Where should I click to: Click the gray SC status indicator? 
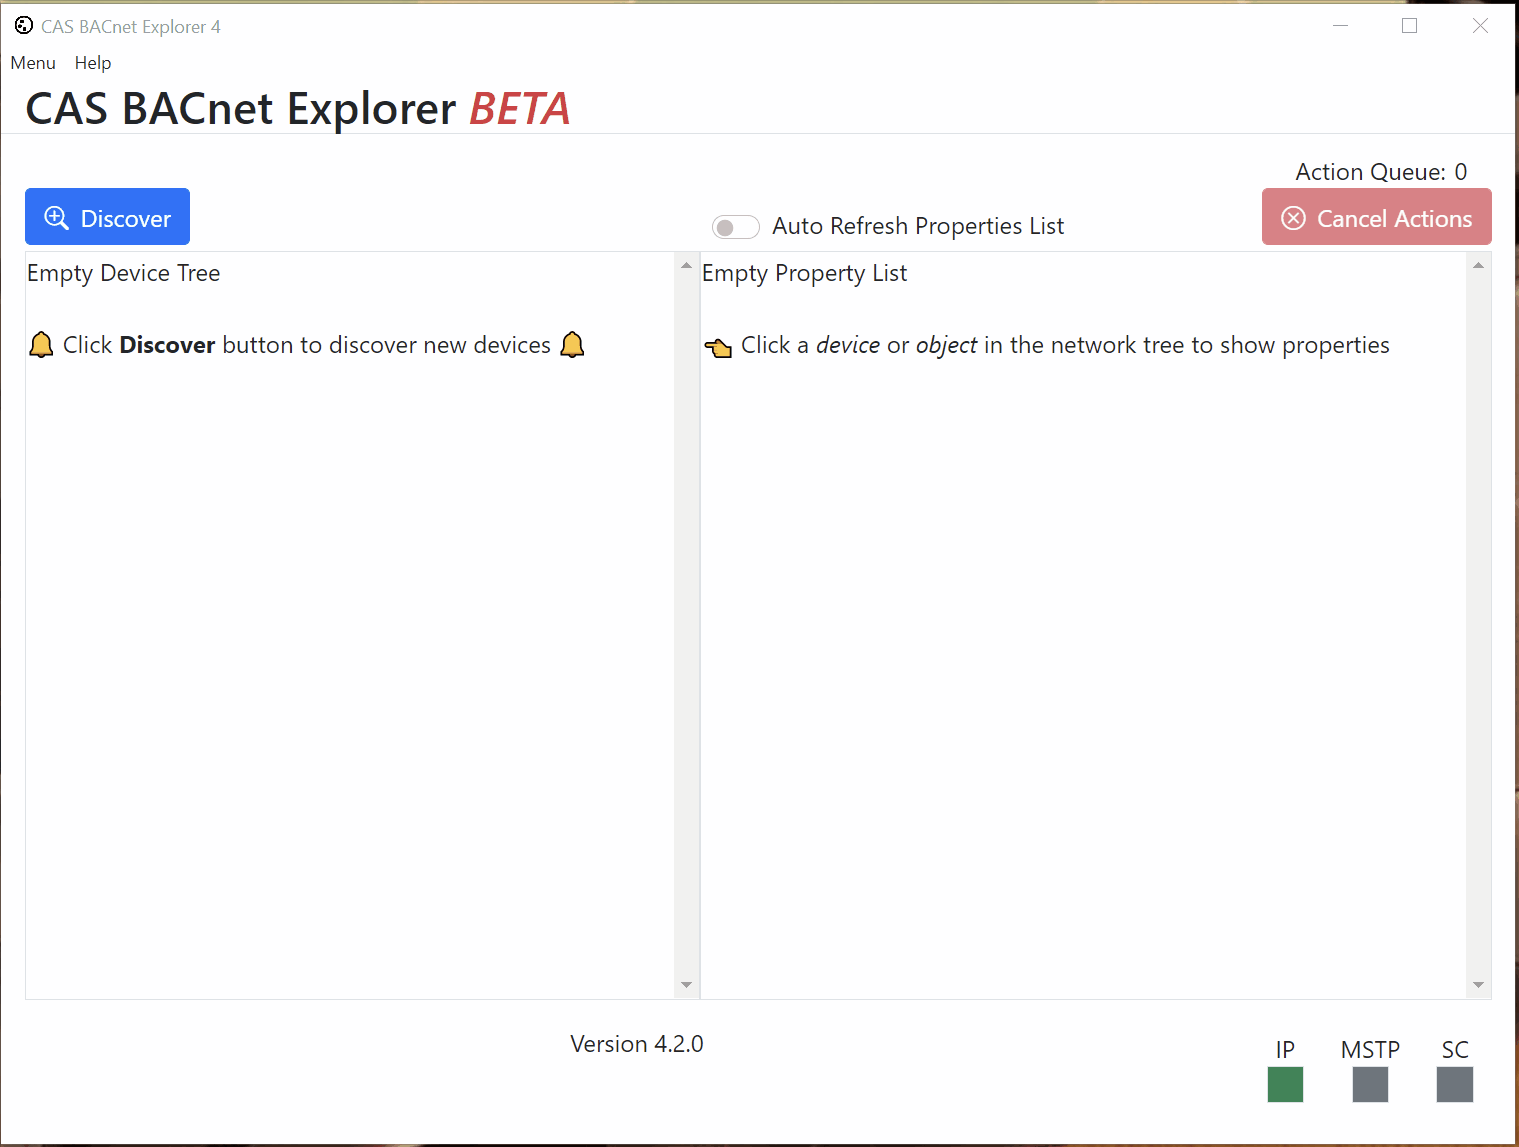[x=1455, y=1084]
